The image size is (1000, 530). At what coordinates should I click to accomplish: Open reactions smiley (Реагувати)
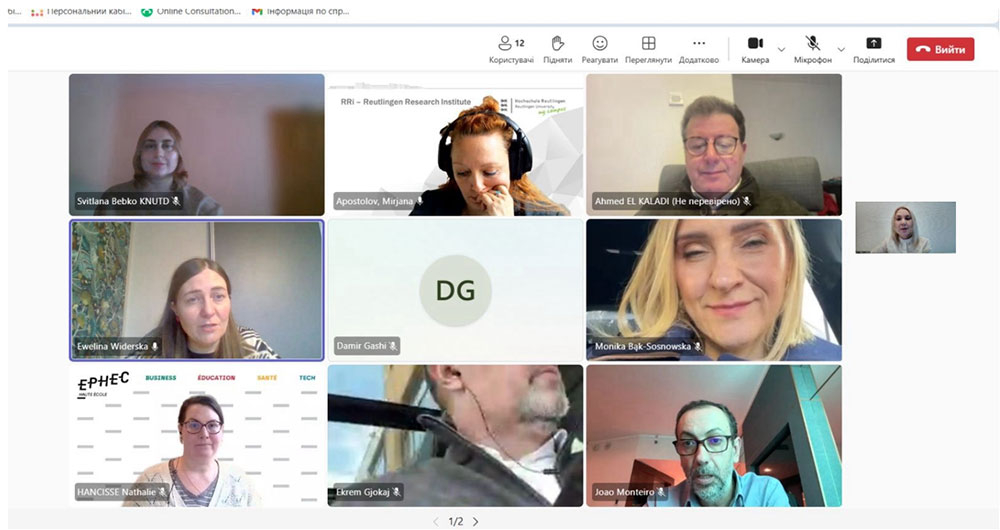tap(600, 45)
